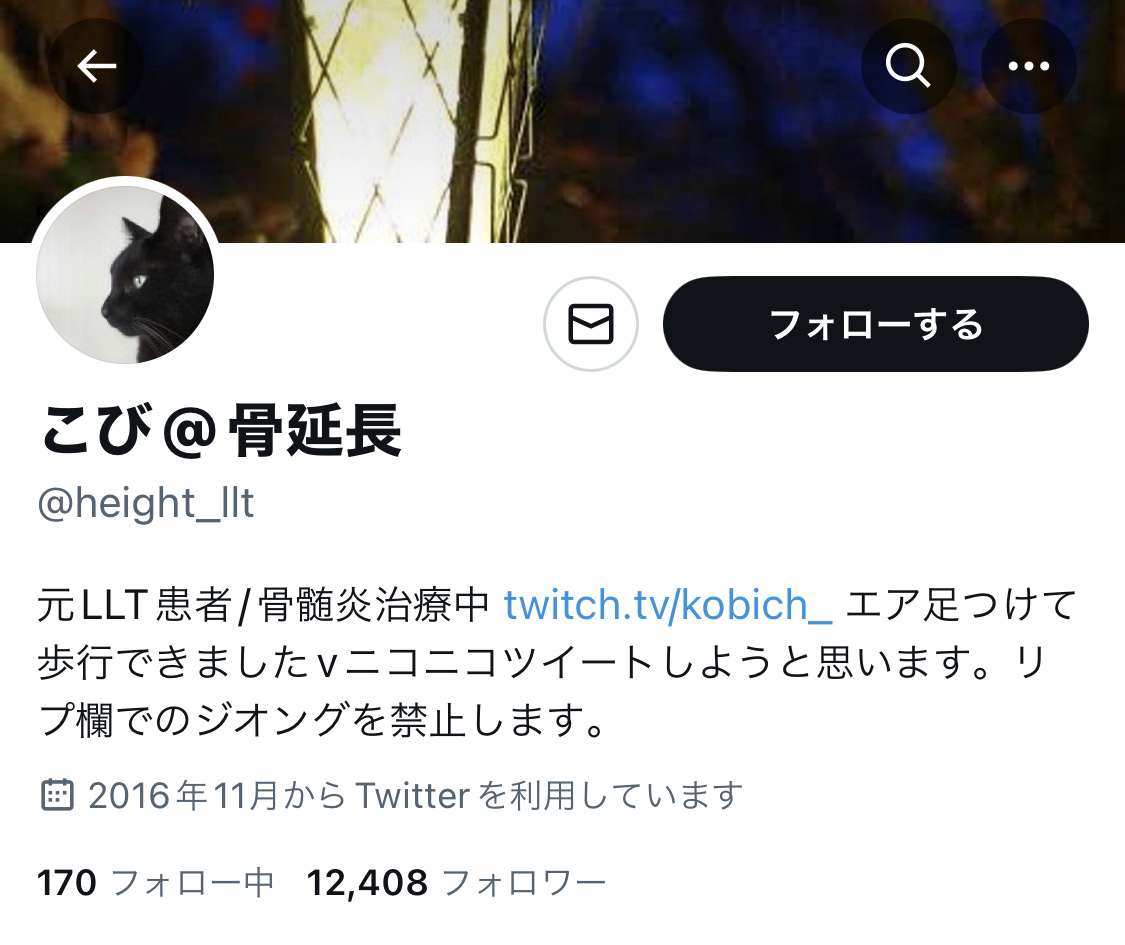Open the profile search magnifier icon
Image resolution: width=1125 pixels, height=945 pixels.
(908, 66)
